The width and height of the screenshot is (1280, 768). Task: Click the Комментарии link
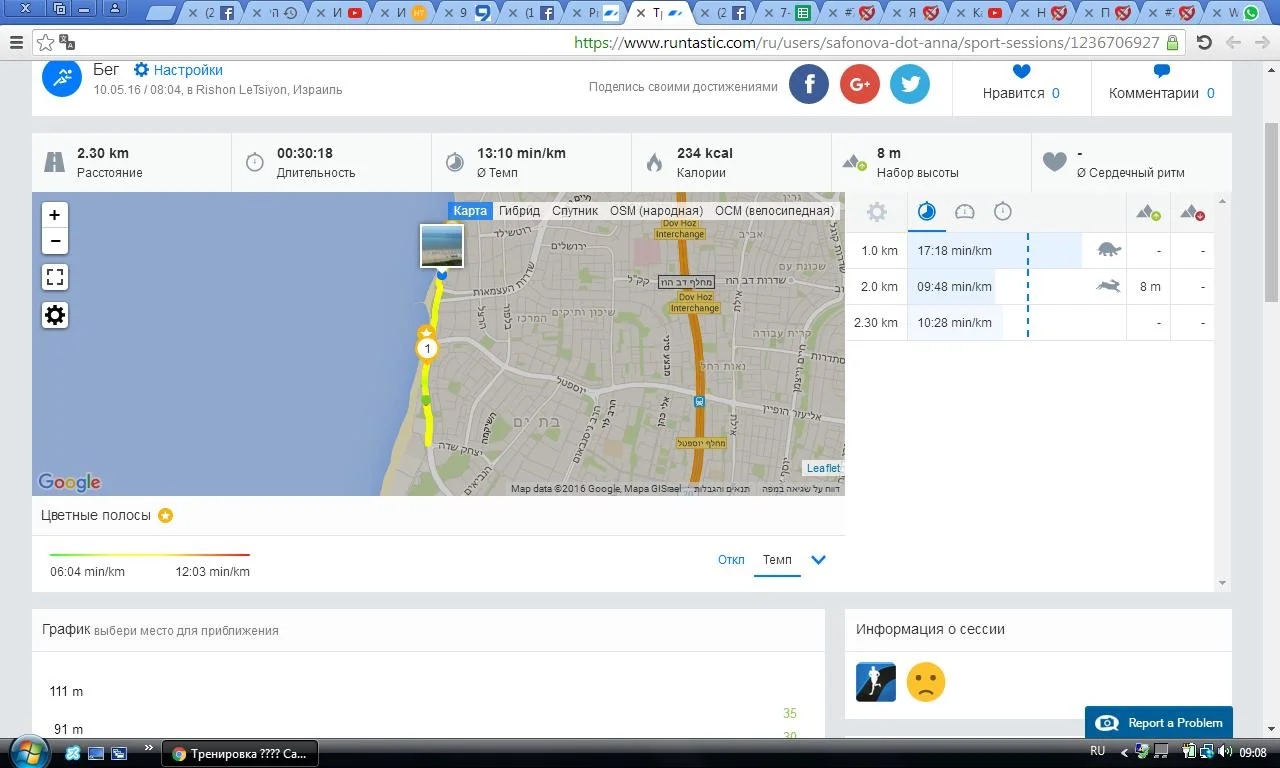1162,93
